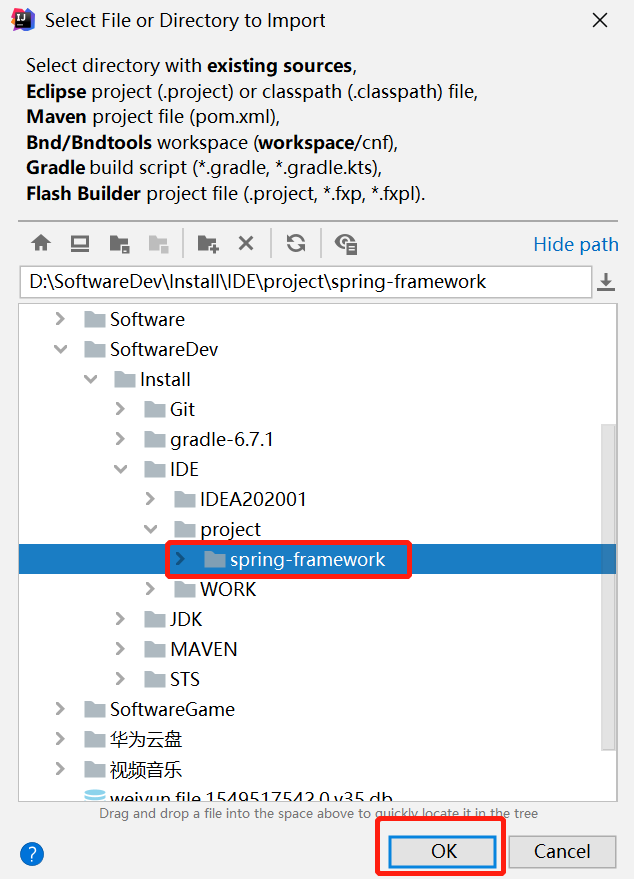Expand the IDEA202001 folder
The image size is (634, 879).
coord(150,499)
